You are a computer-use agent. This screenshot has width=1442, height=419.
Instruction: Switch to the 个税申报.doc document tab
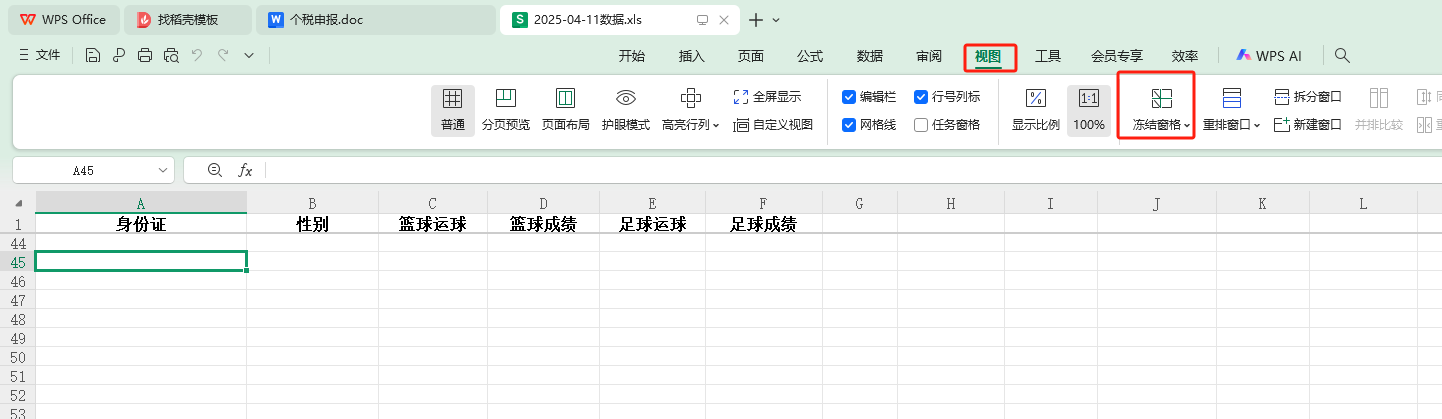click(x=325, y=20)
